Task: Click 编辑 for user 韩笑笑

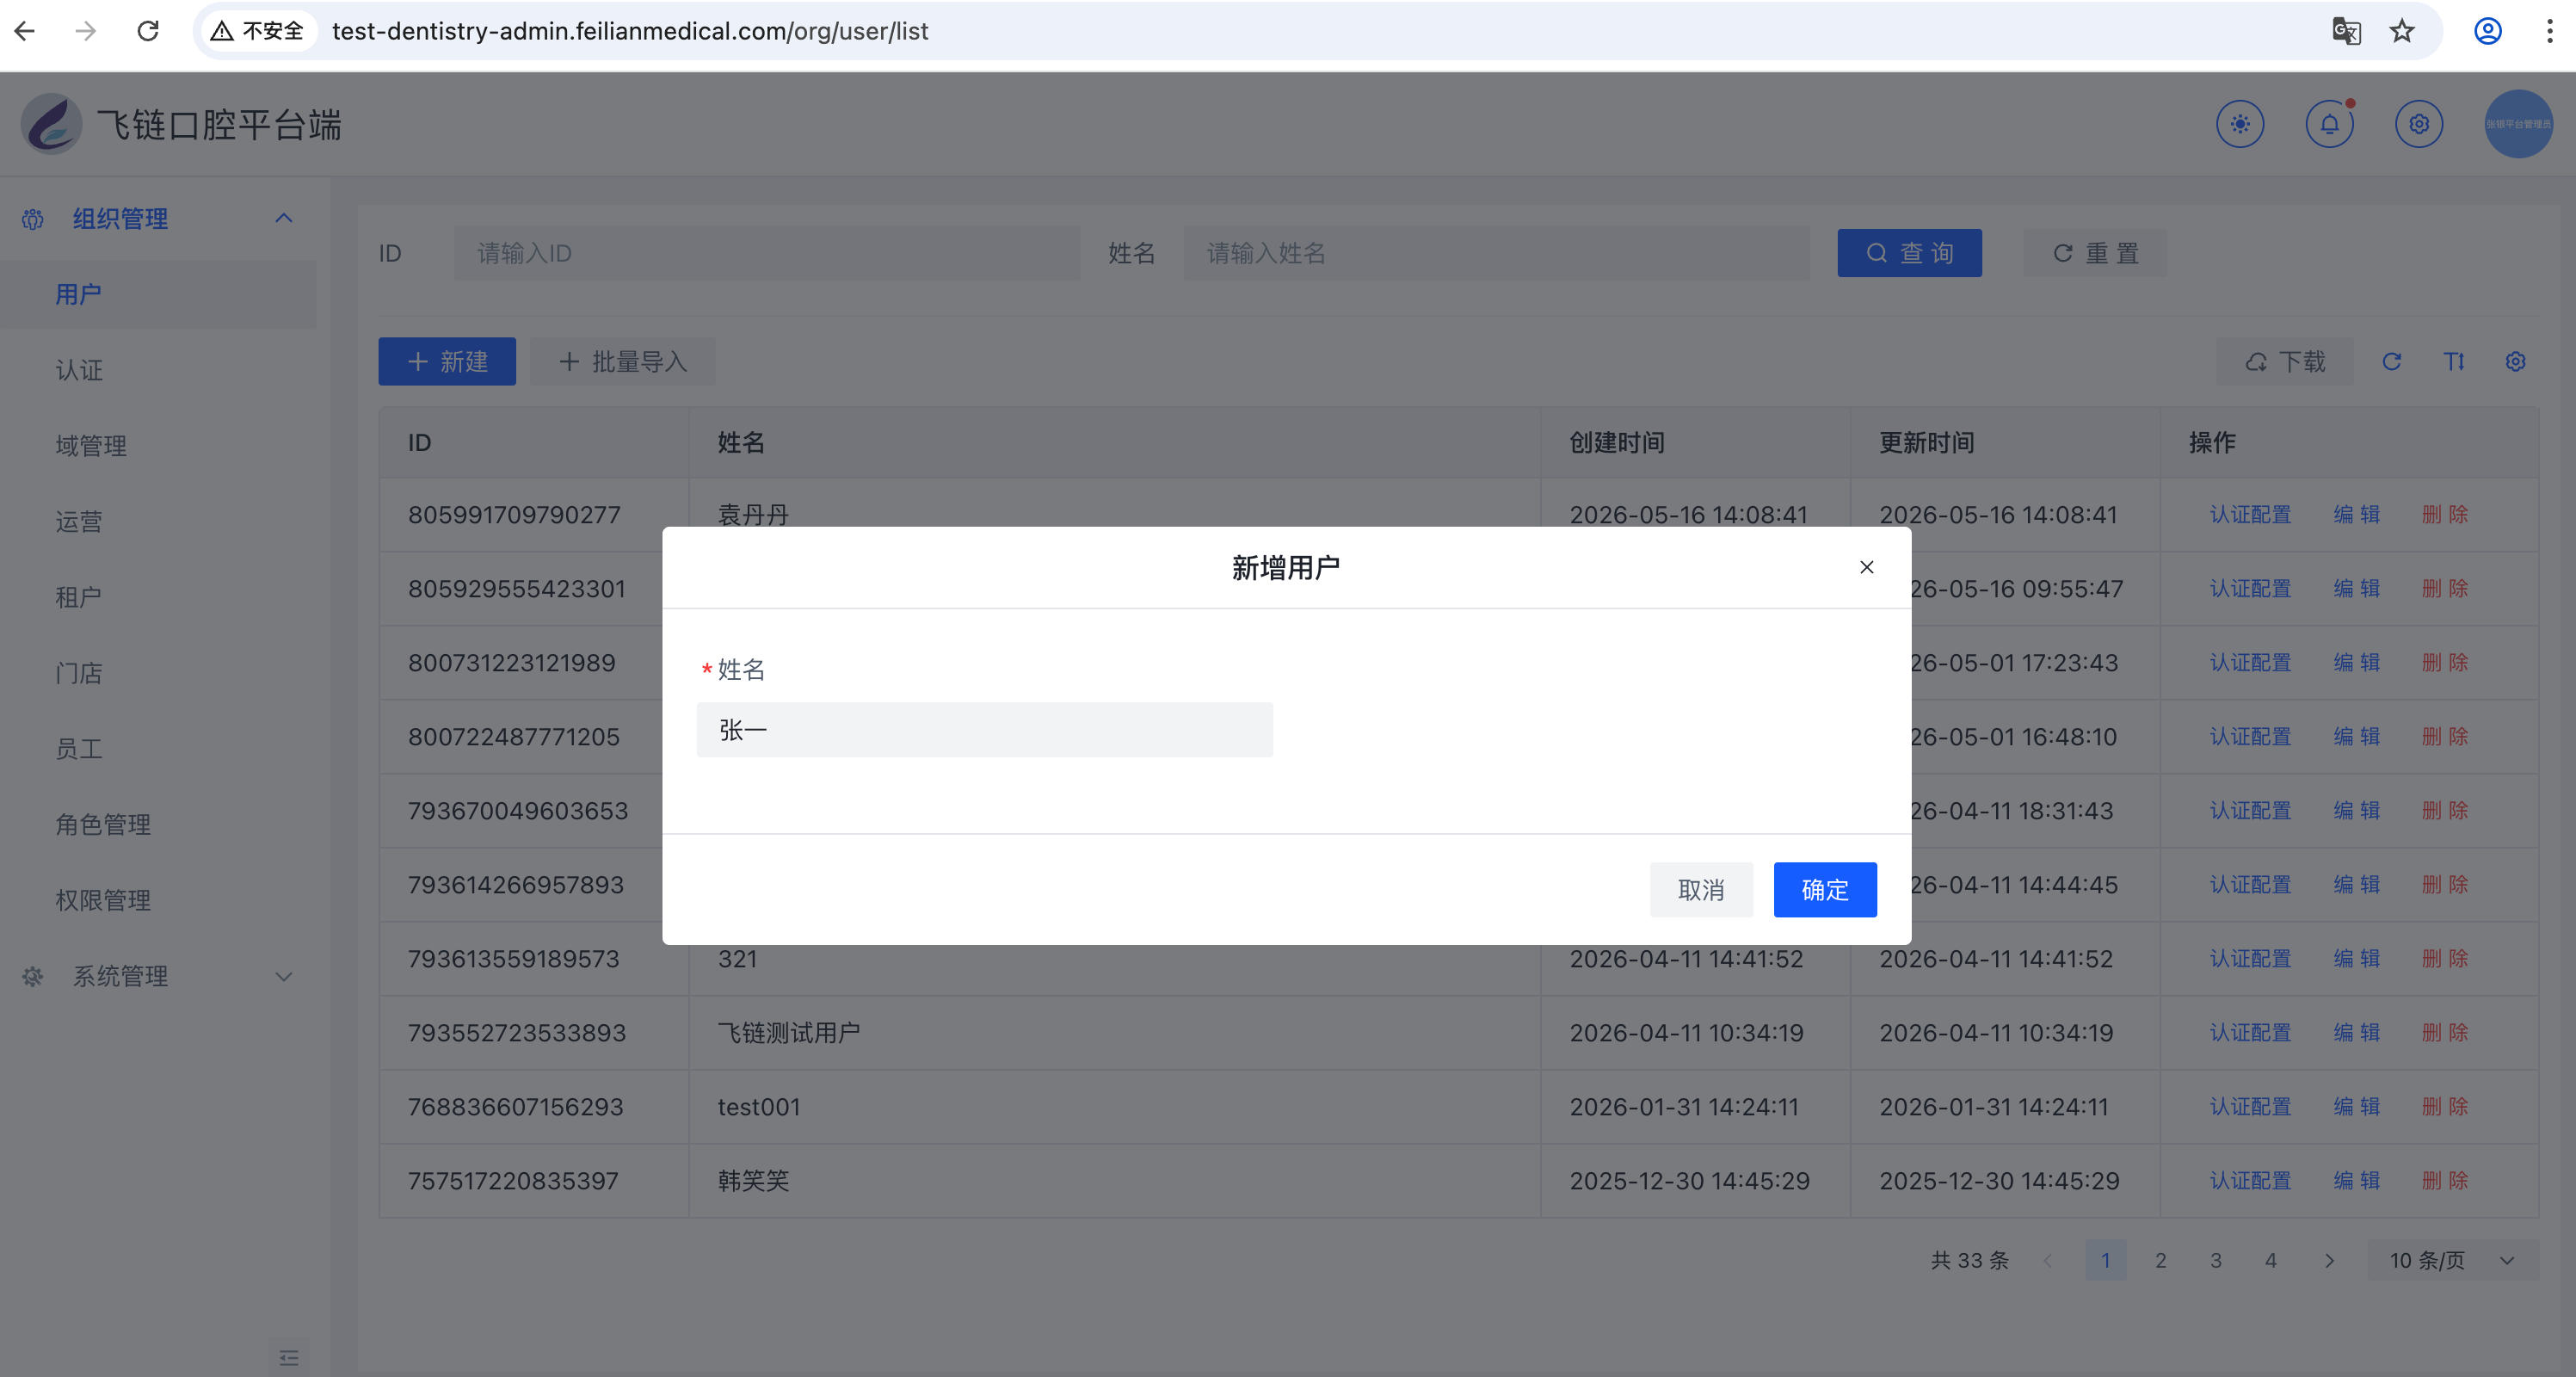Action: point(2356,1180)
